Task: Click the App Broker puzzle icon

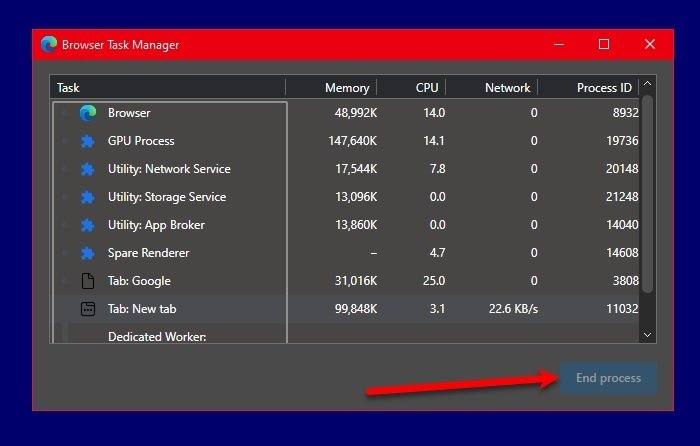Action: pyautogui.click(x=87, y=225)
